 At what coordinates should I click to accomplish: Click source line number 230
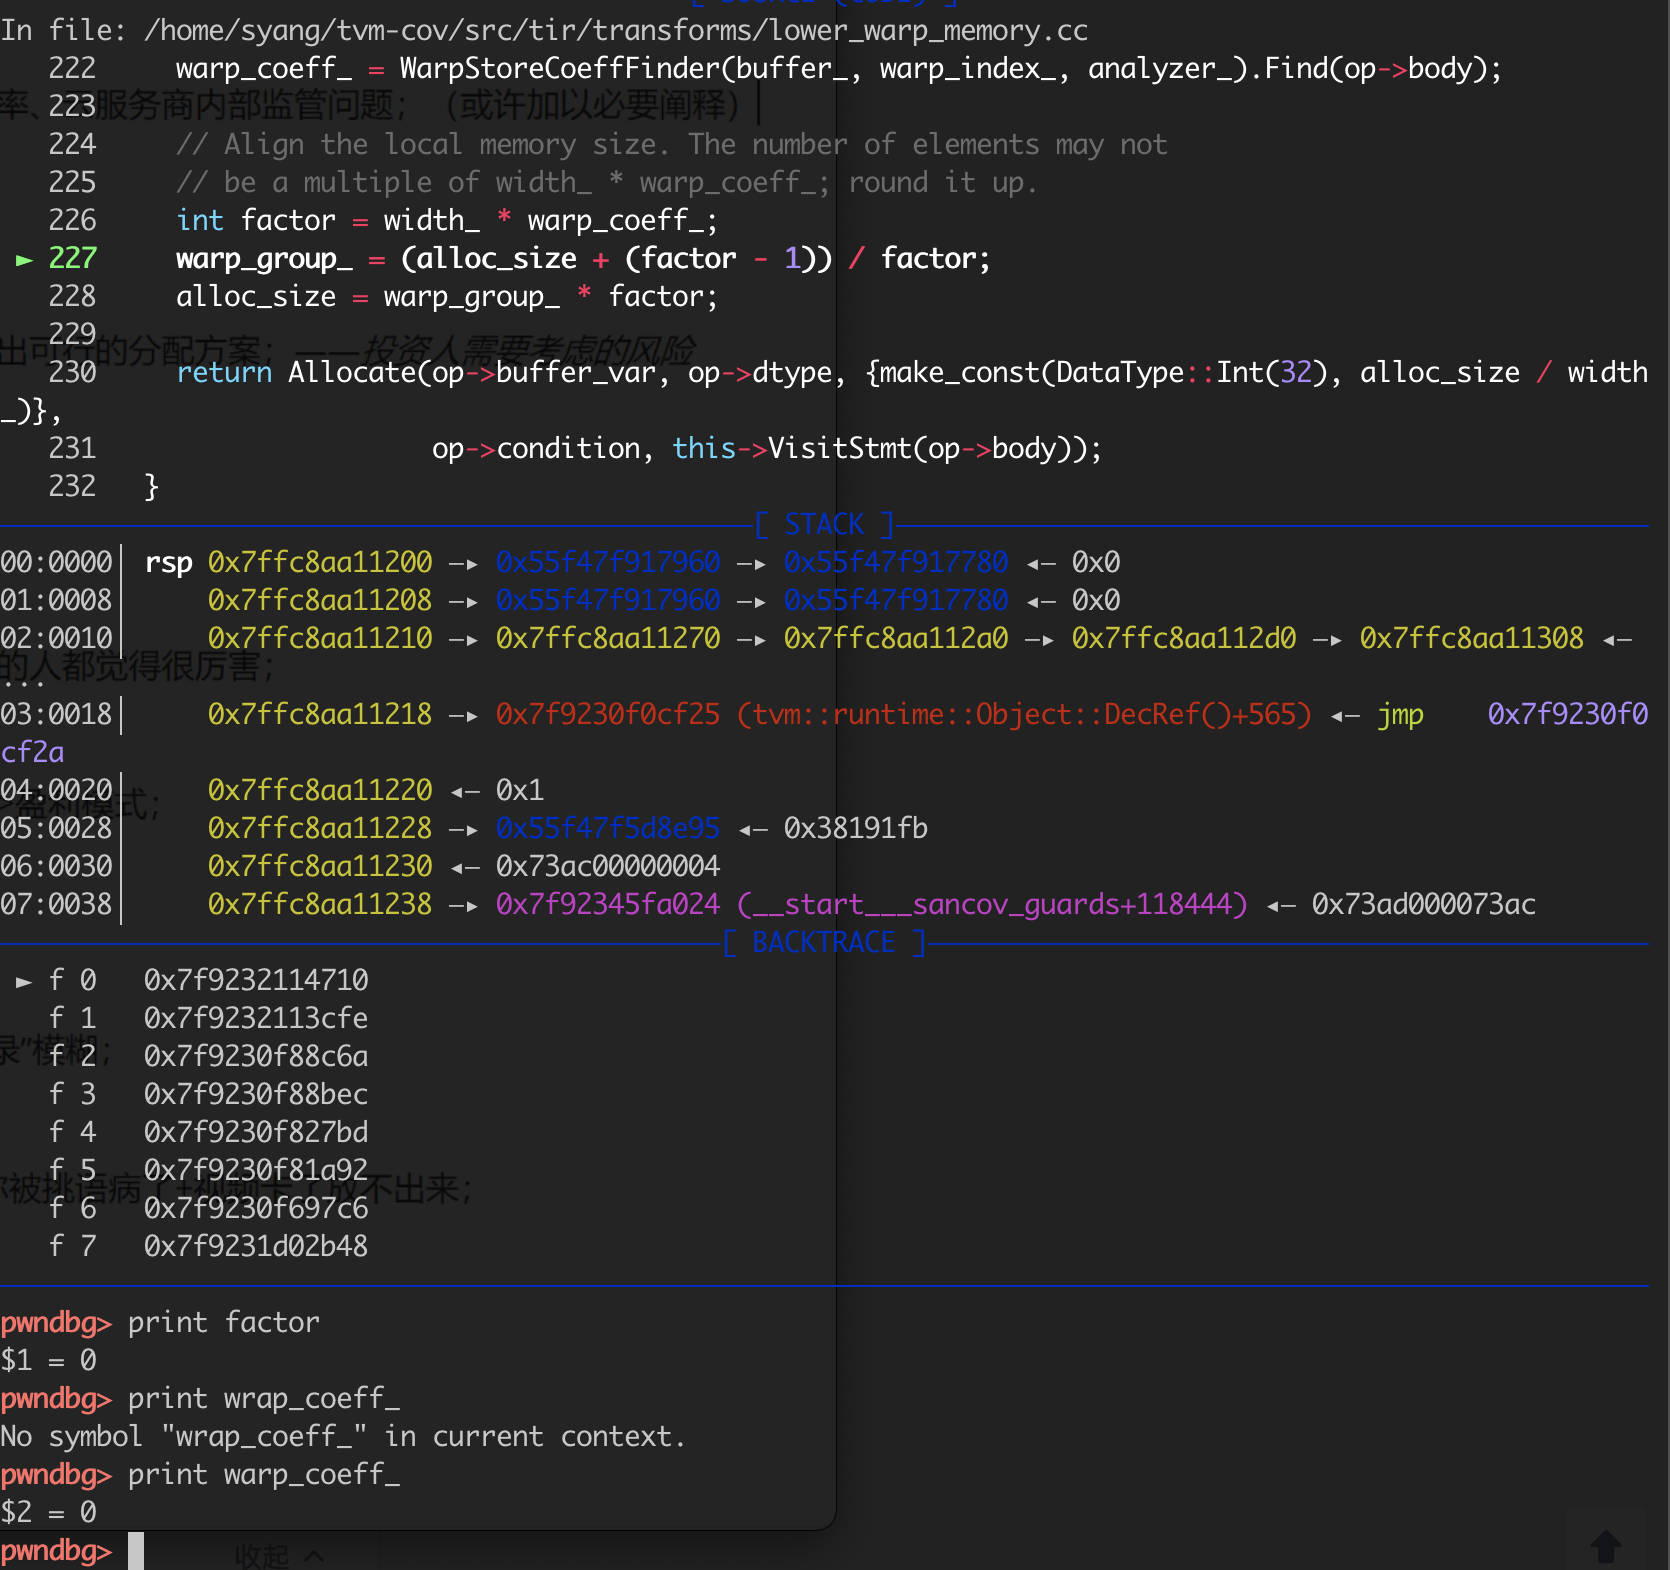72,372
